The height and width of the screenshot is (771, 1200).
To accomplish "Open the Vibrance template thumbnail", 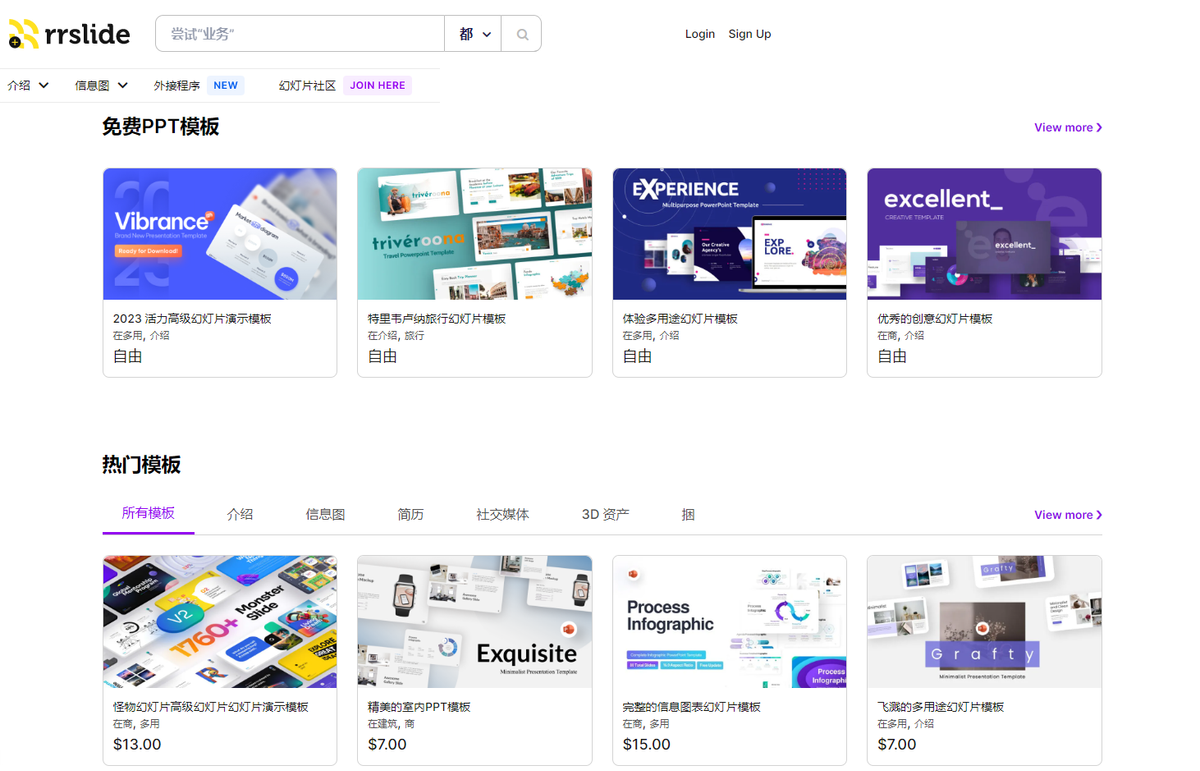I will point(220,234).
